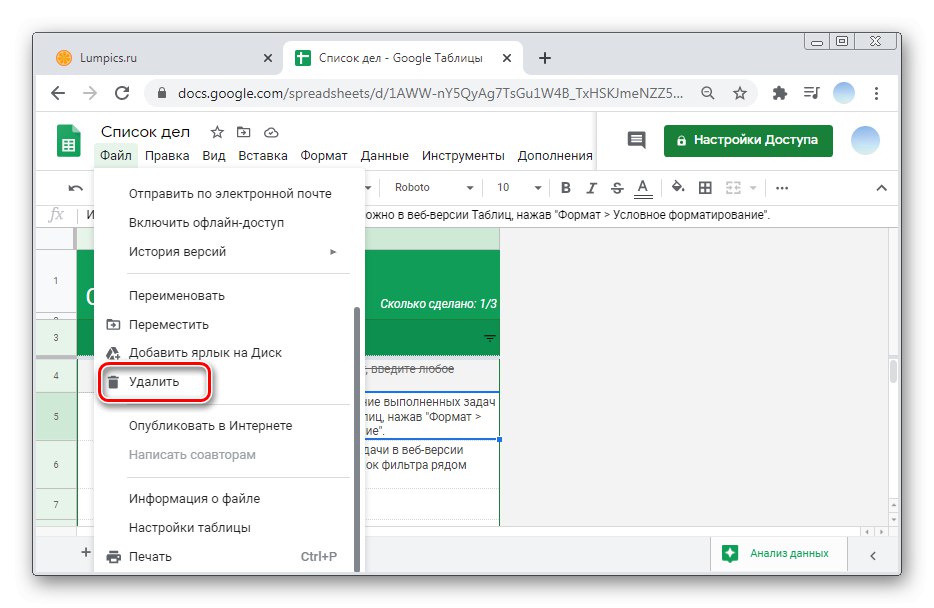Open the Данные menu
The width and height of the screenshot is (934, 608).
pyautogui.click(x=384, y=155)
